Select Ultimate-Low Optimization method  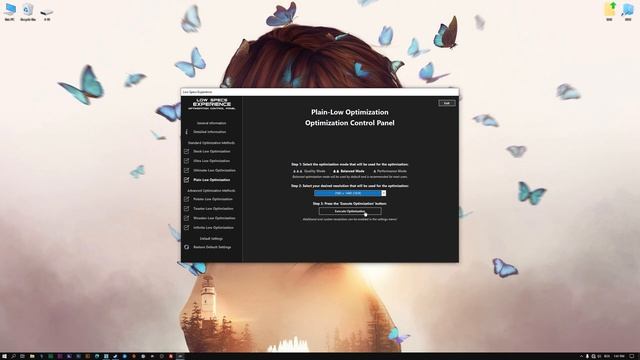click(214, 170)
